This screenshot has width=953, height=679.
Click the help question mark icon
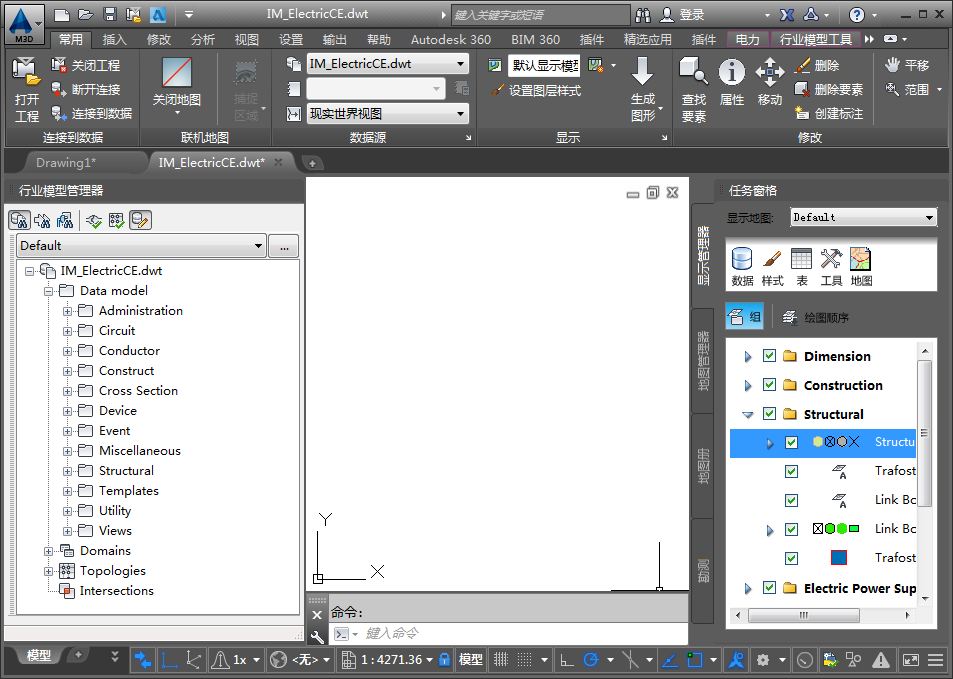pos(856,15)
